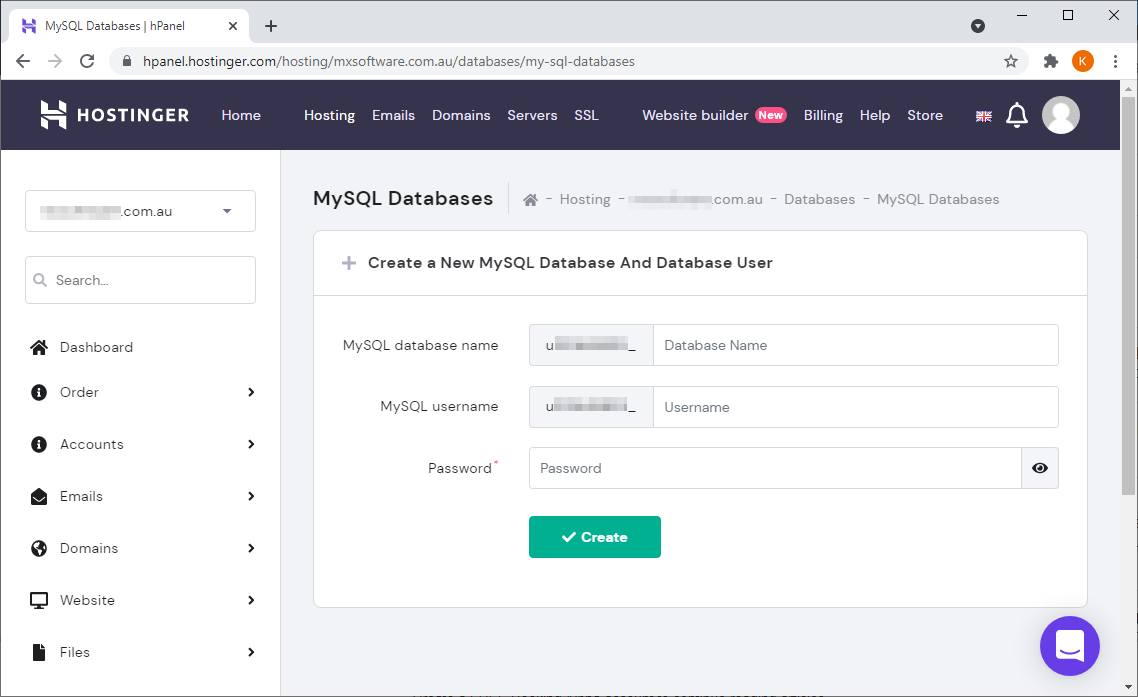The height and width of the screenshot is (697, 1138).
Task: Close the MySQL Databases tab
Action: click(x=233, y=26)
